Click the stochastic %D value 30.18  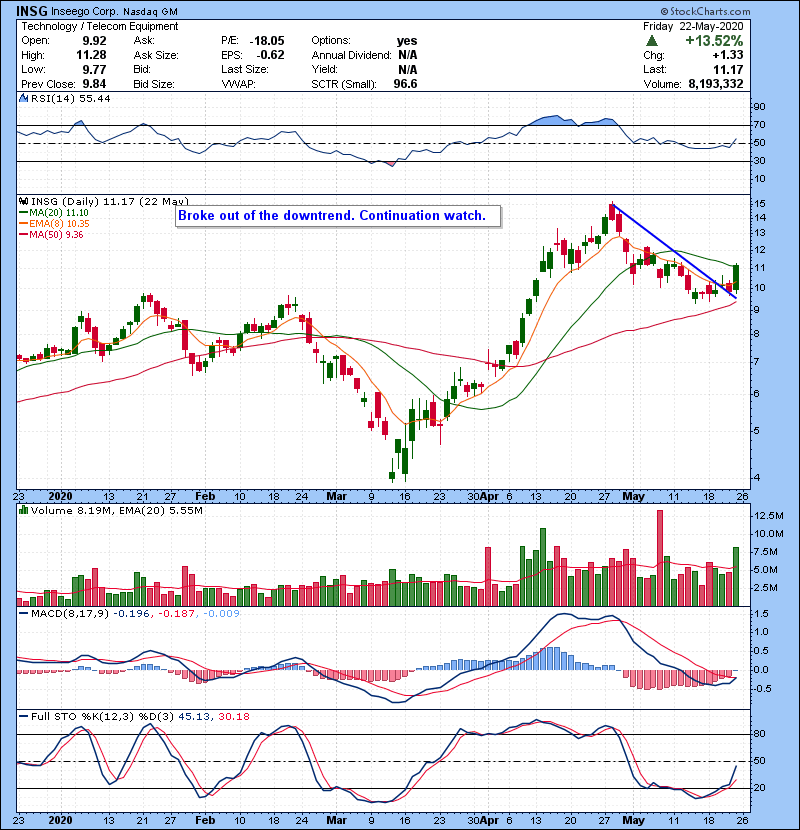coord(233,716)
